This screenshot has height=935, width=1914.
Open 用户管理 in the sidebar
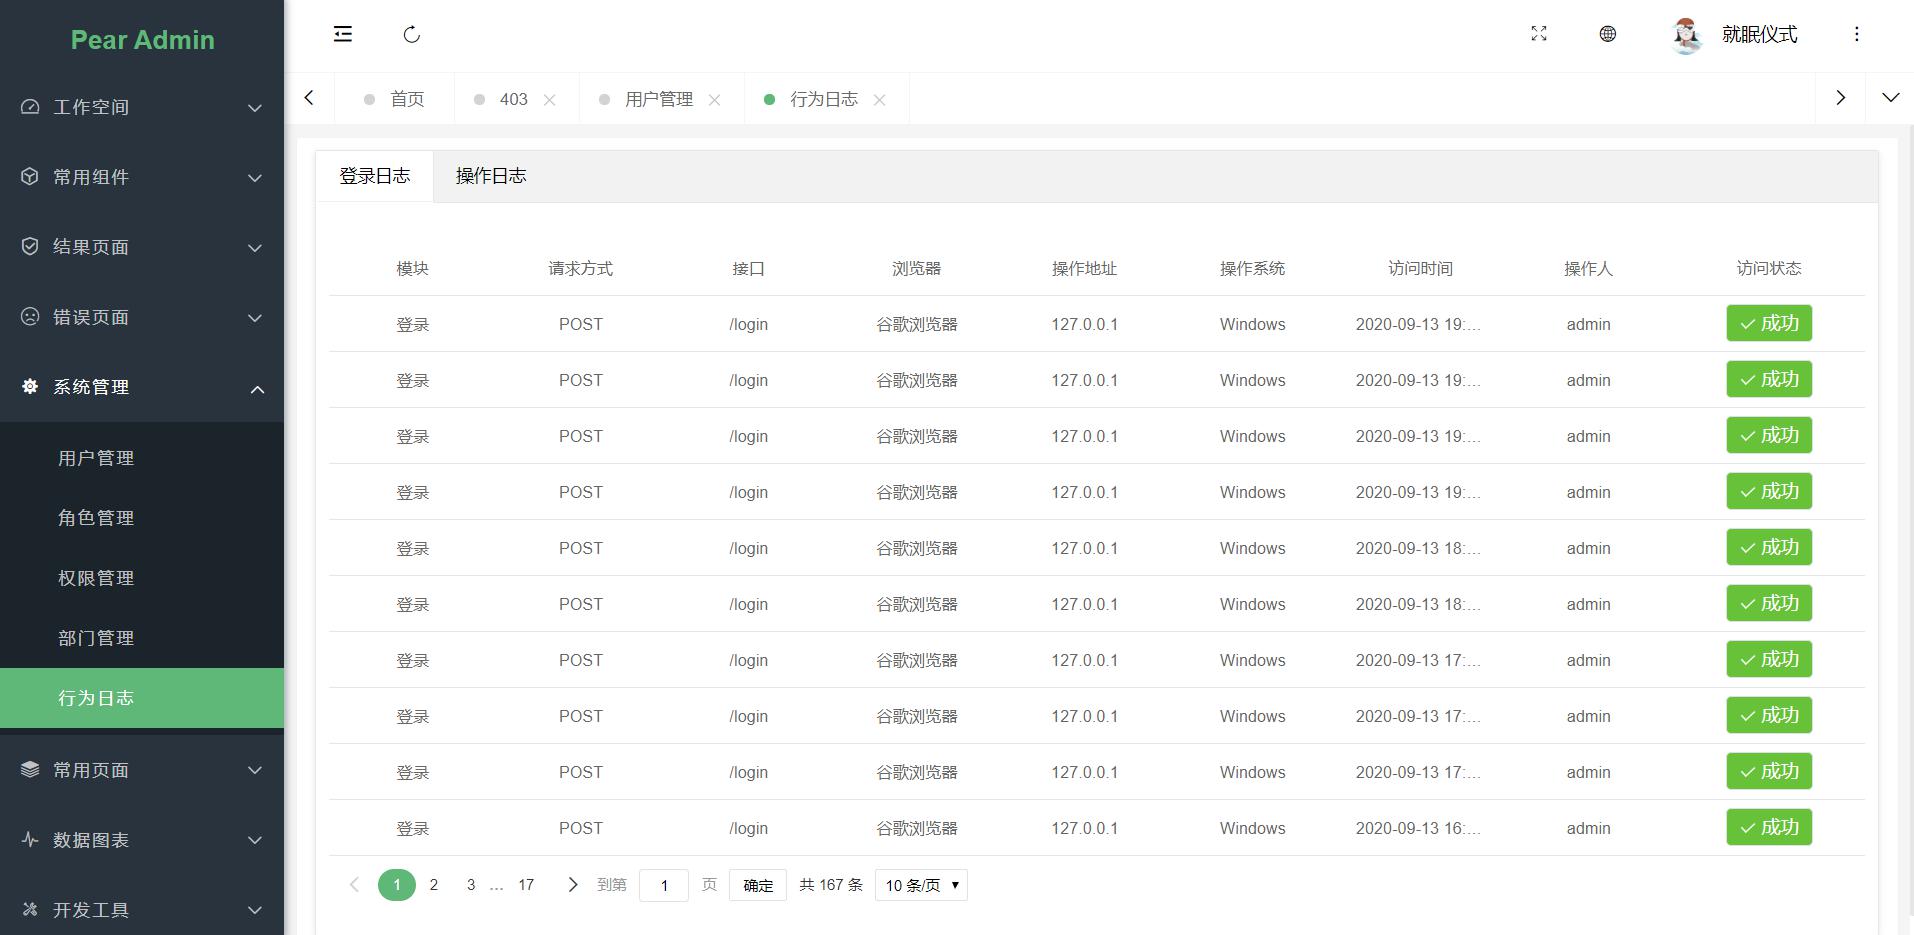142,458
